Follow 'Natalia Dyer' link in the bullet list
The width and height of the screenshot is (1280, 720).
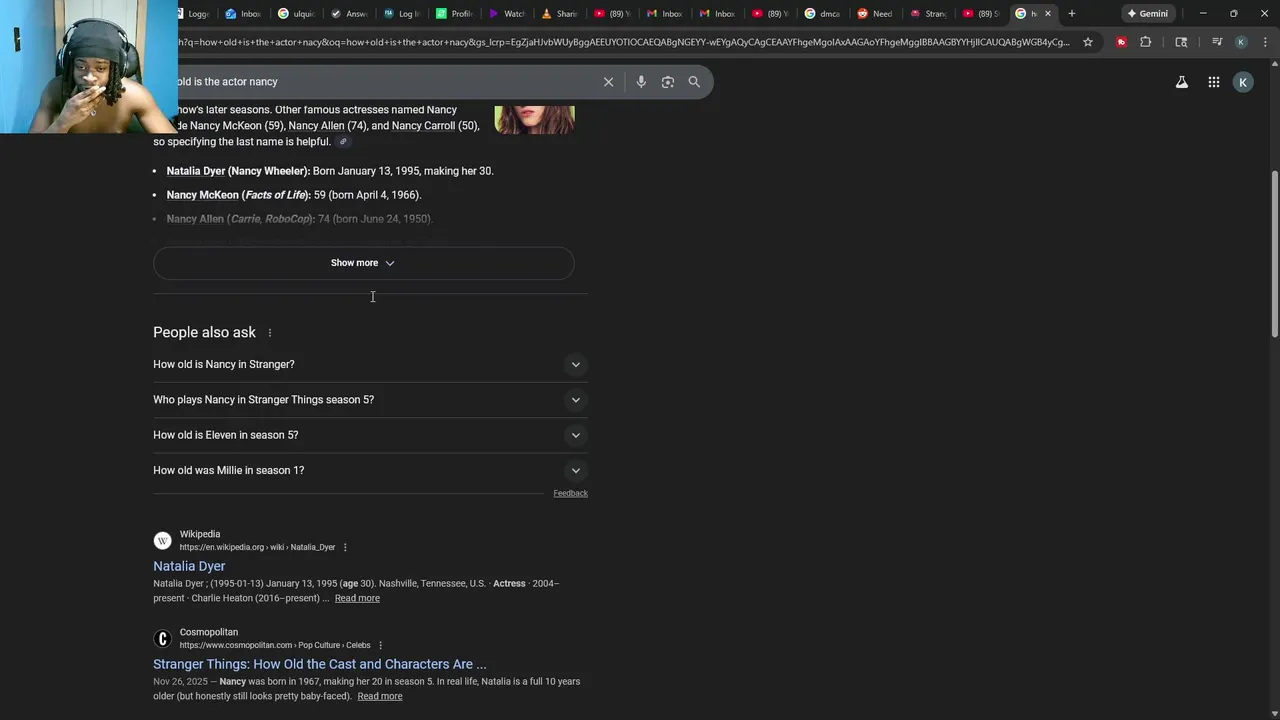pos(196,171)
